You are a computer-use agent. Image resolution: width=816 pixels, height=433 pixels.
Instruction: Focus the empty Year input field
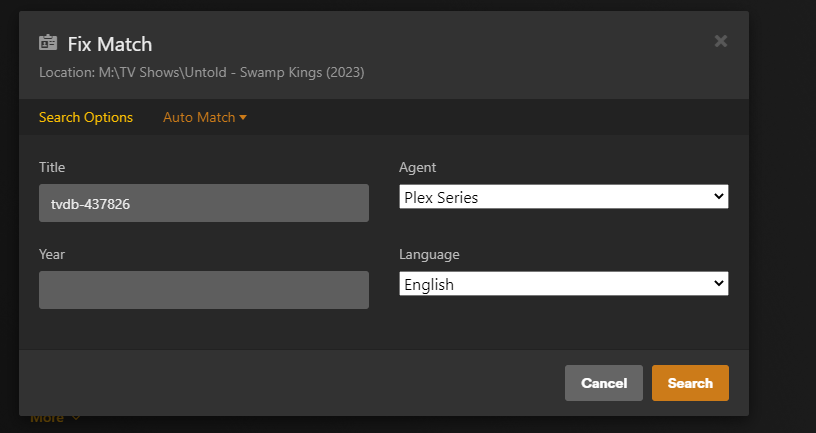[204, 290]
